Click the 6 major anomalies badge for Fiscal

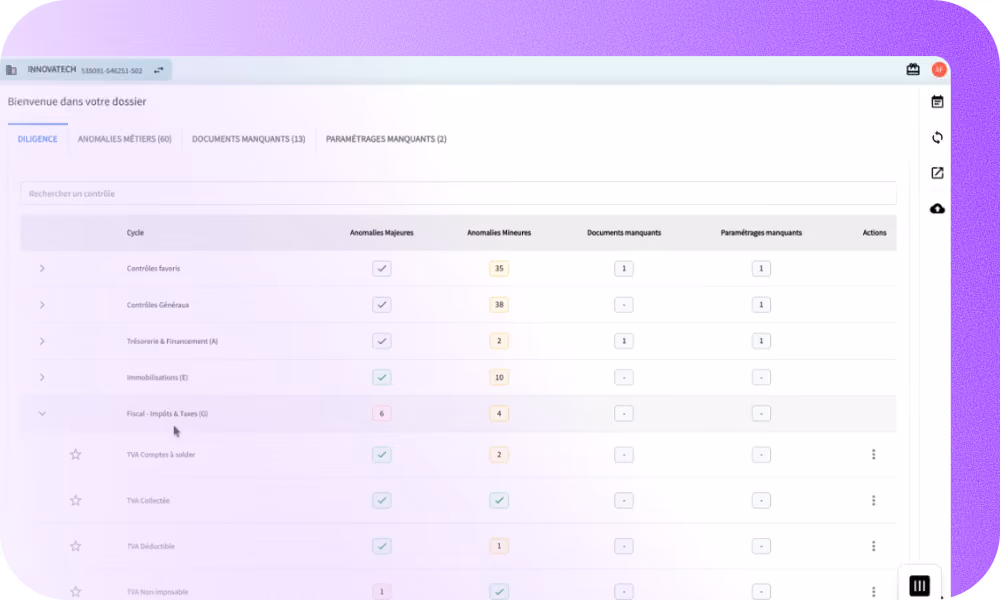381,413
